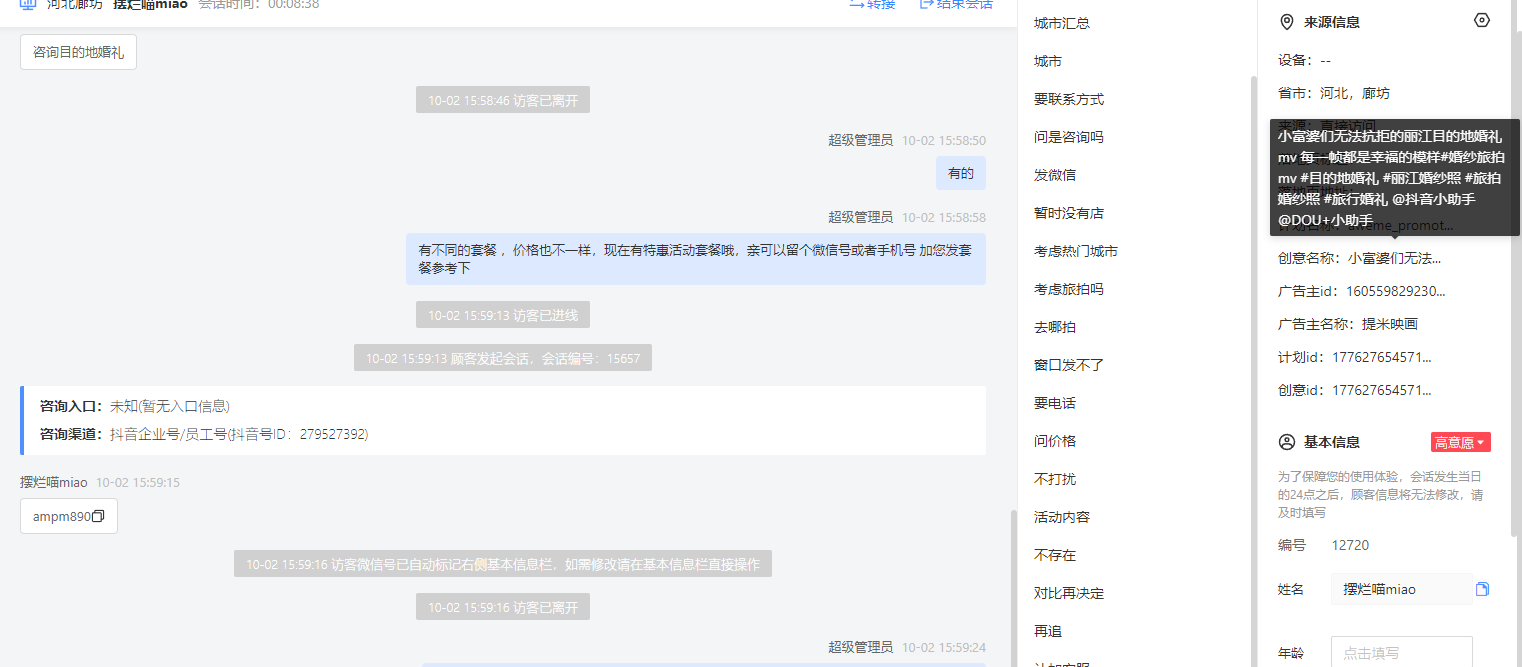Click the person icon beside 基本信息
This screenshot has width=1522, height=667.
(x=1287, y=442)
